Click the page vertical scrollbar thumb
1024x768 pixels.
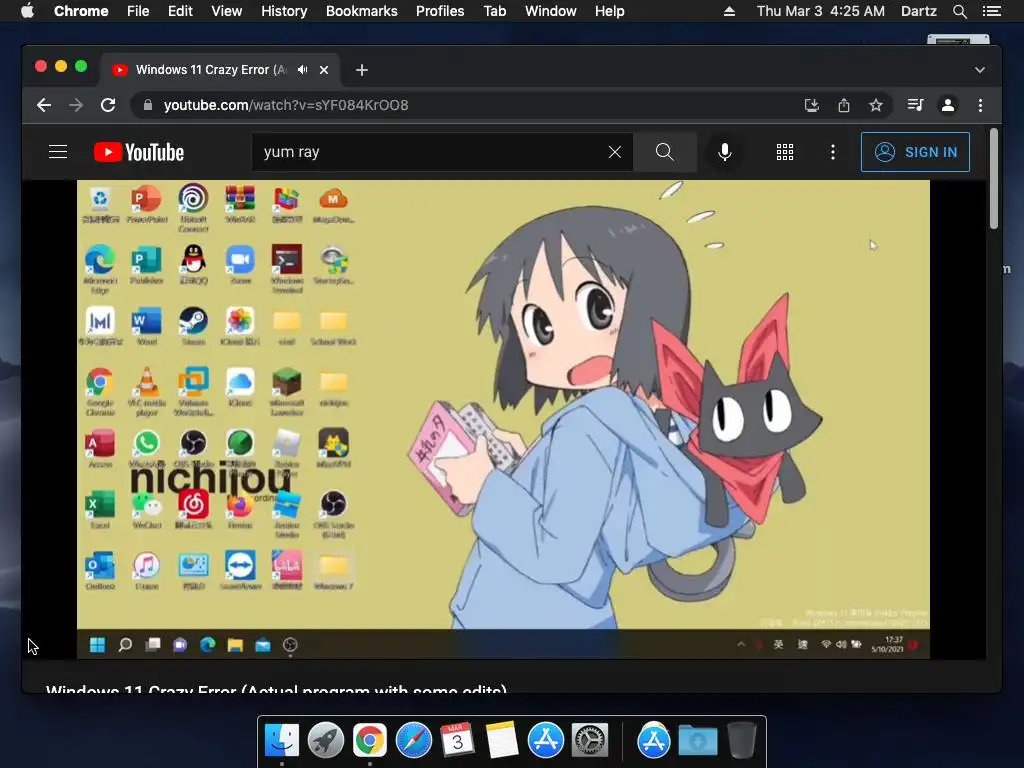coord(993,178)
